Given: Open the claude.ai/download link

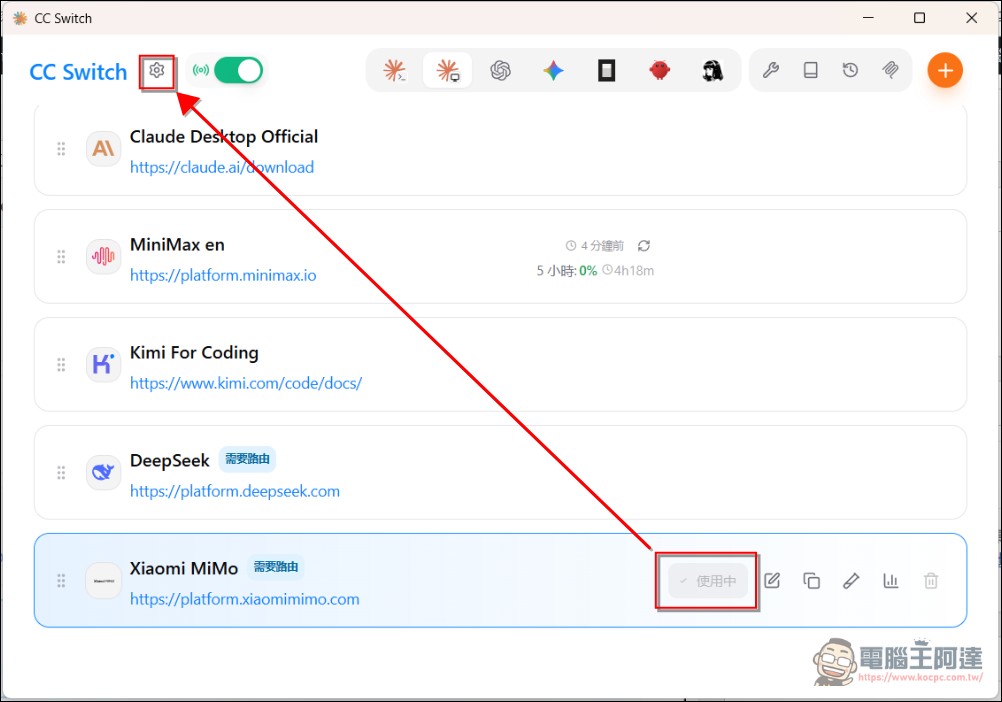Looking at the screenshot, I should 222,167.
